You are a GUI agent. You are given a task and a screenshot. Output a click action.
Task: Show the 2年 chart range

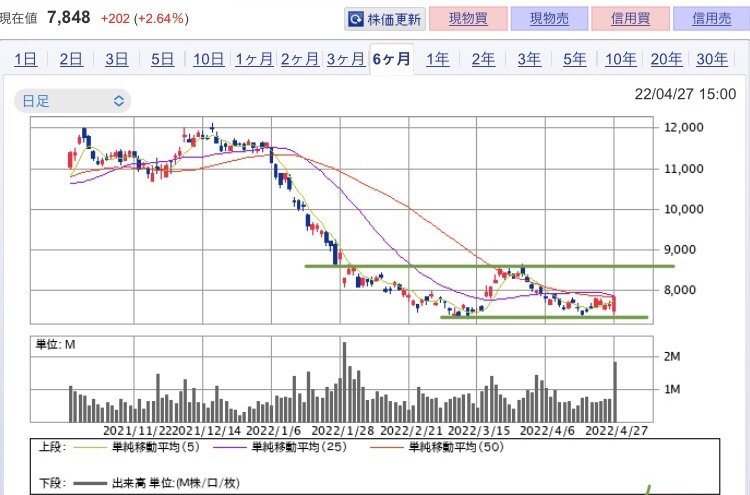[483, 59]
